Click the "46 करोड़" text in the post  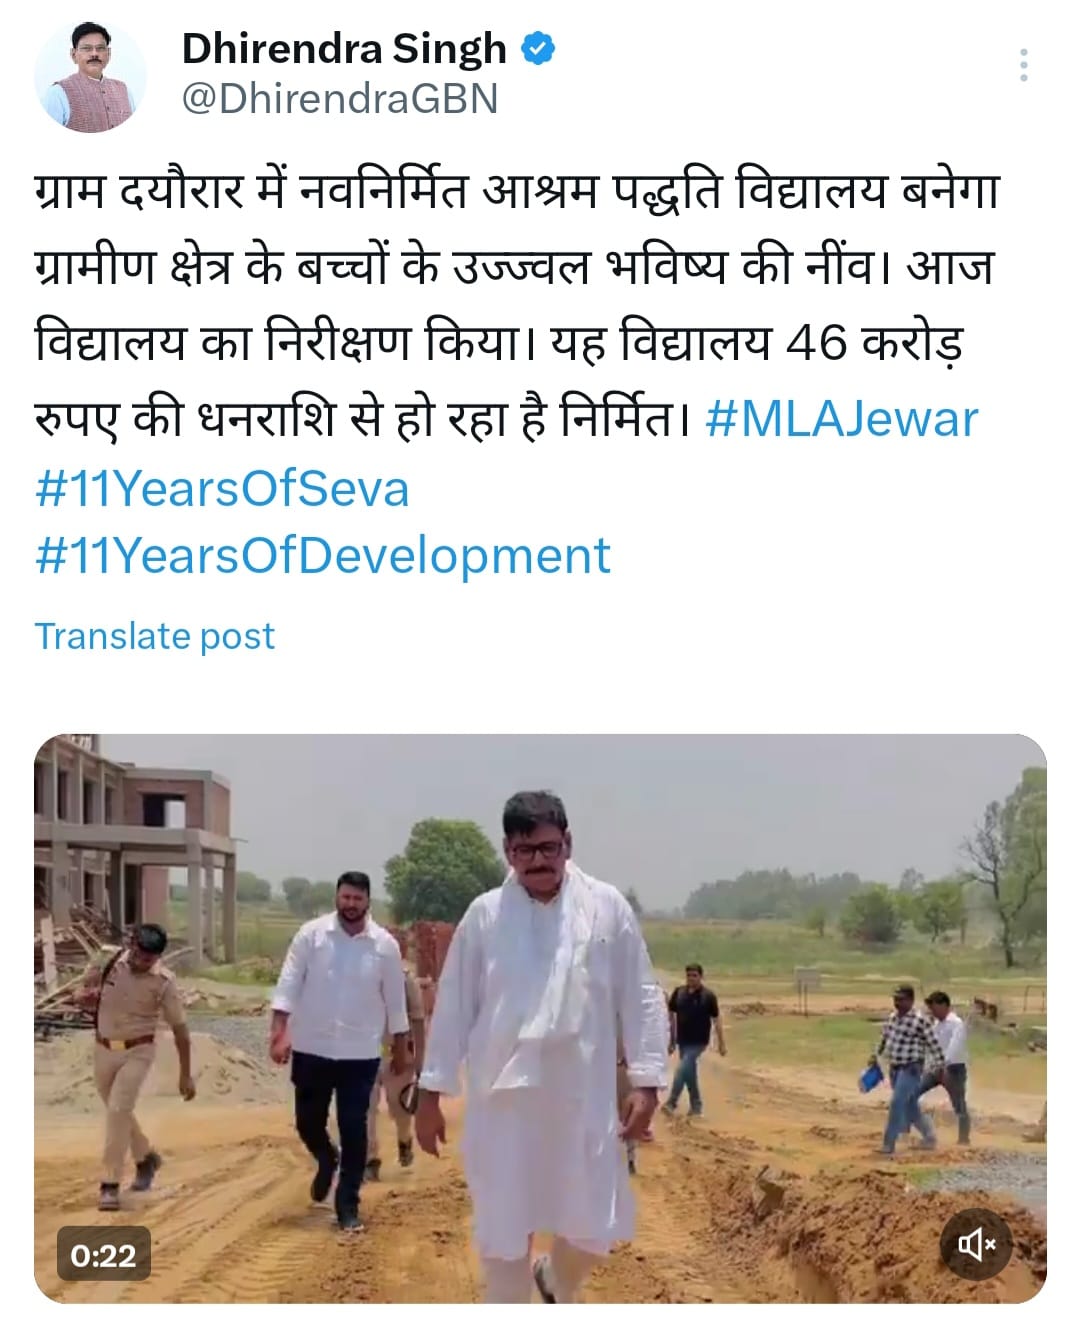[x=876, y=343]
